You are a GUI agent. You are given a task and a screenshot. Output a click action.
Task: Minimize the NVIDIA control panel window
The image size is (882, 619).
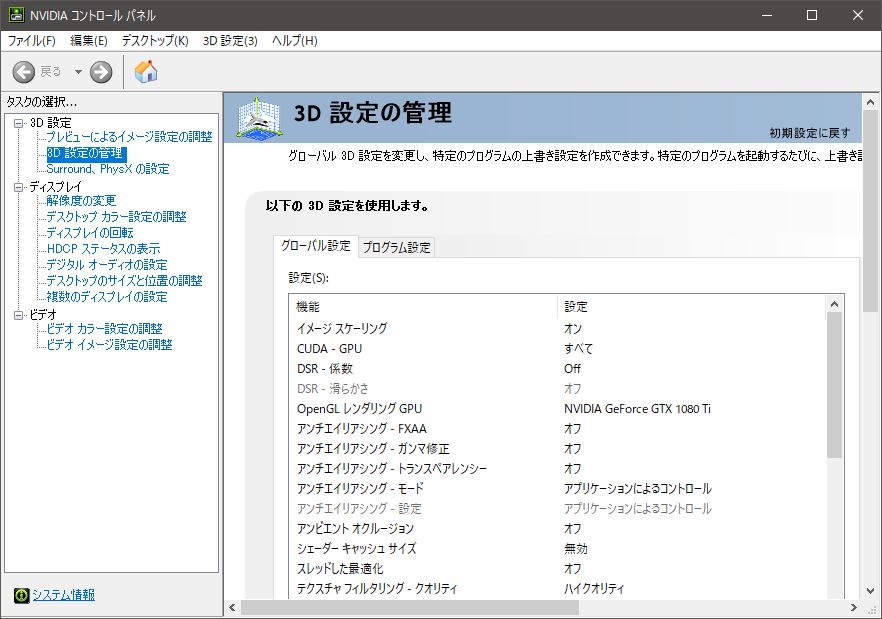pyautogui.click(x=767, y=15)
